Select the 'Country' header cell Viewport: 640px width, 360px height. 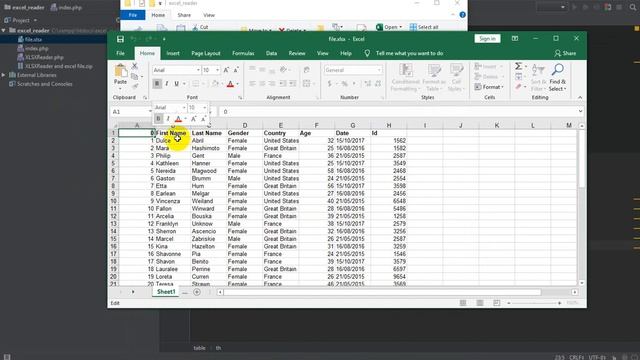pyautogui.click(x=280, y=133)
